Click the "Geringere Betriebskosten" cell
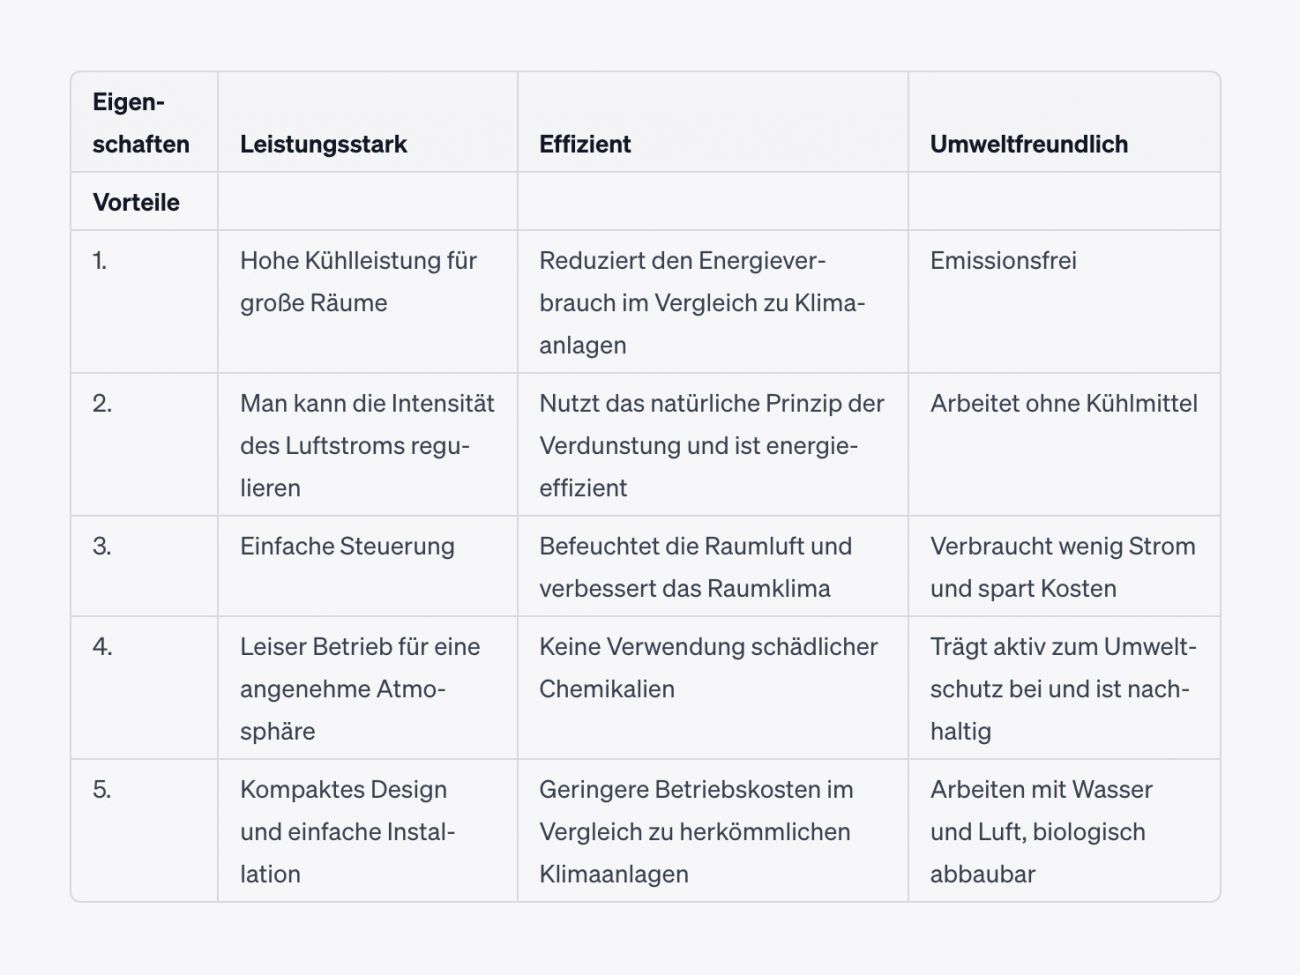 pyautogui.click(x=695, y=831)
